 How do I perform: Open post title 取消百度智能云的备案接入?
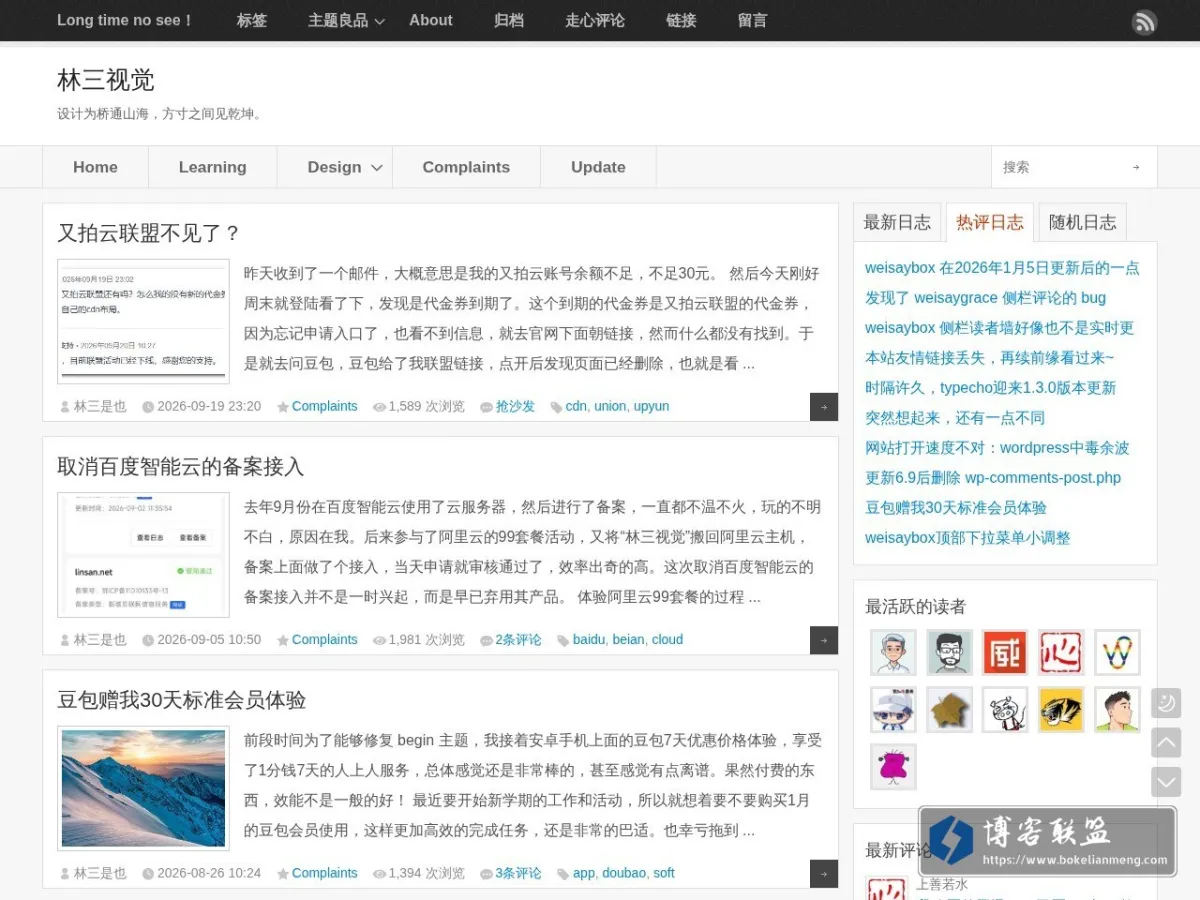181,466
